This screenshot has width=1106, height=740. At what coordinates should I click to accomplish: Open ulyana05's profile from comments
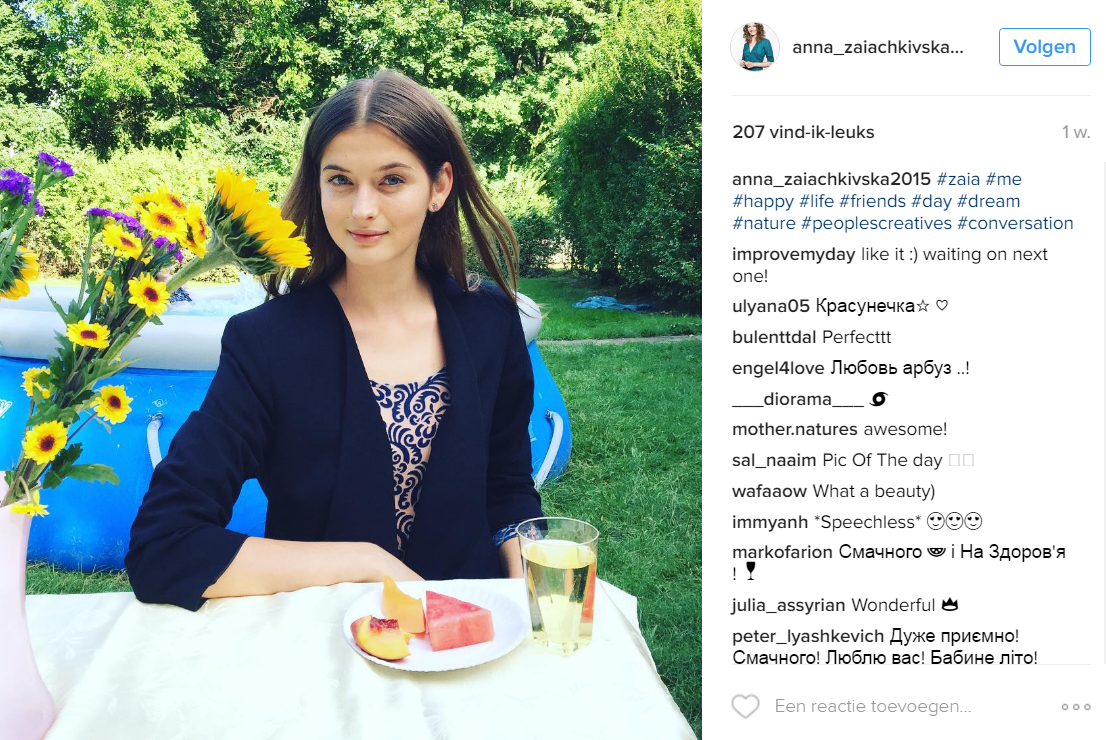[x=770, y=306]
